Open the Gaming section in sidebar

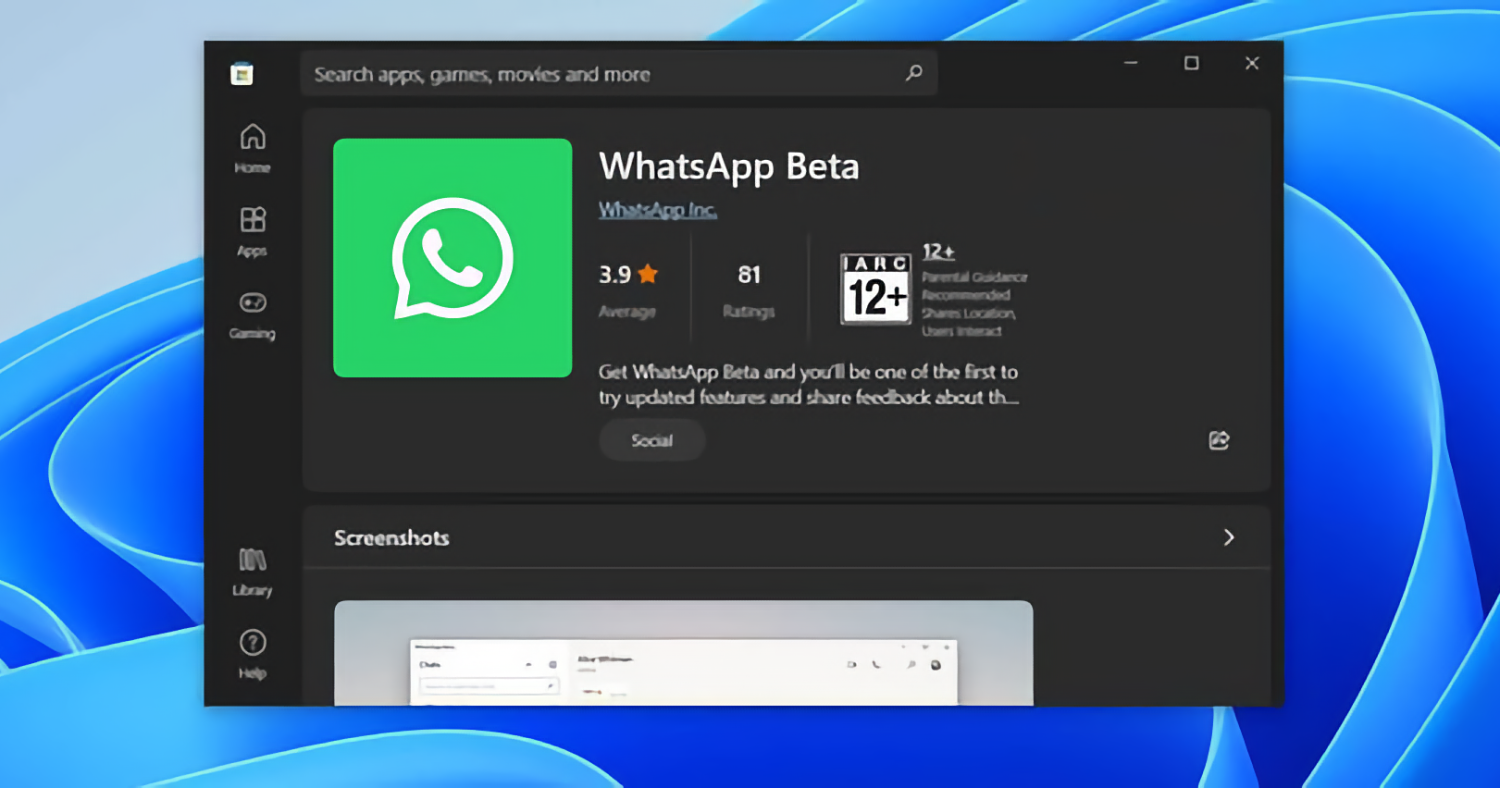coord(252,314)
